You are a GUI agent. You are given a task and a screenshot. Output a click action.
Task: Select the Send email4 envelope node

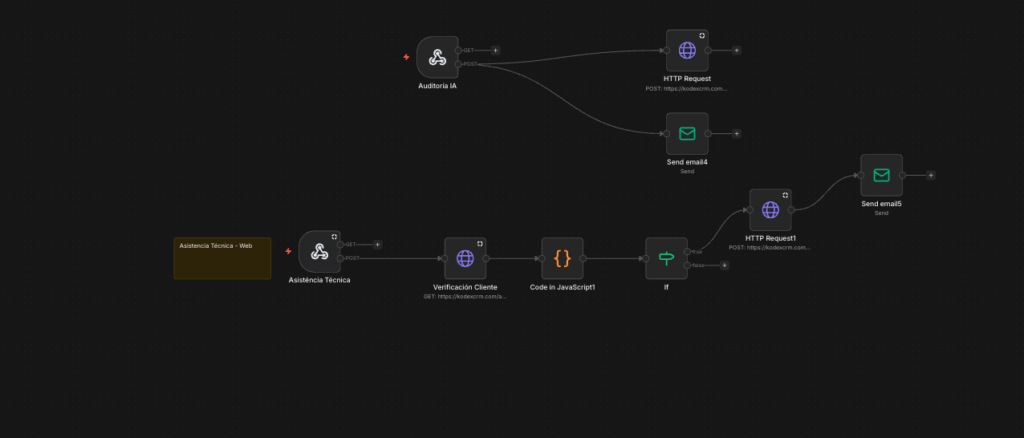point(687,133)
